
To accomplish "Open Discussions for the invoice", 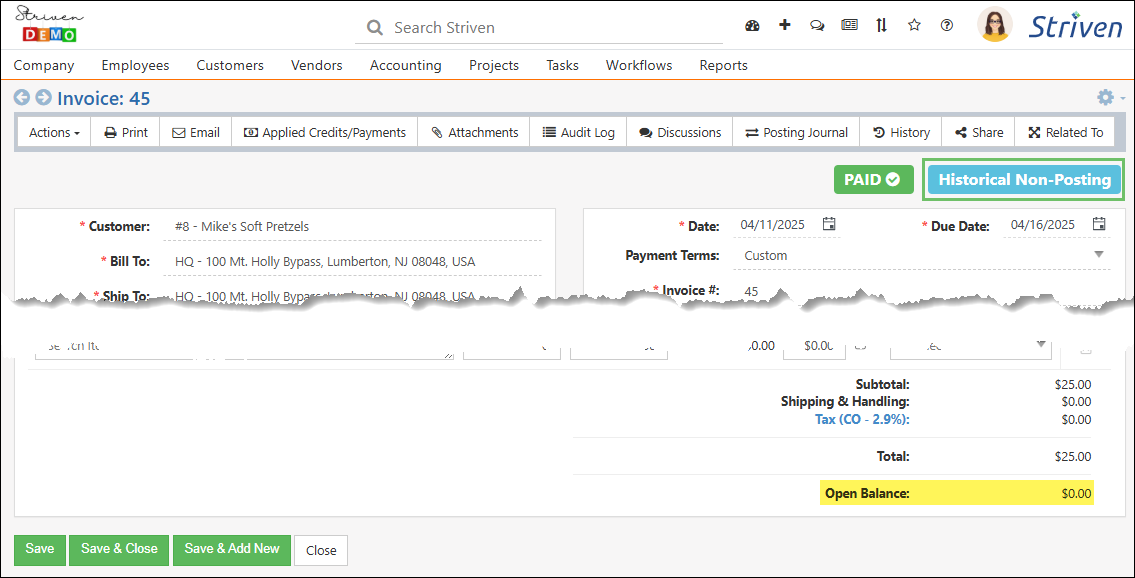I will [680, 132].
